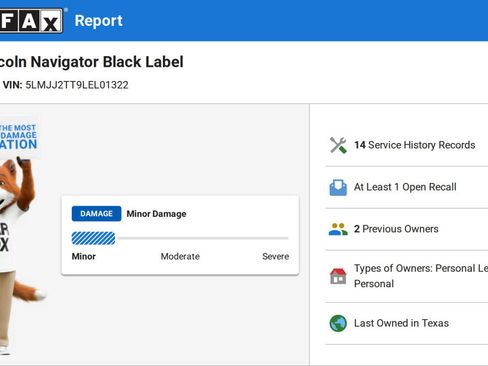
Task: Open At Least 1 Open Recall entry
Action: pos(405,187)
